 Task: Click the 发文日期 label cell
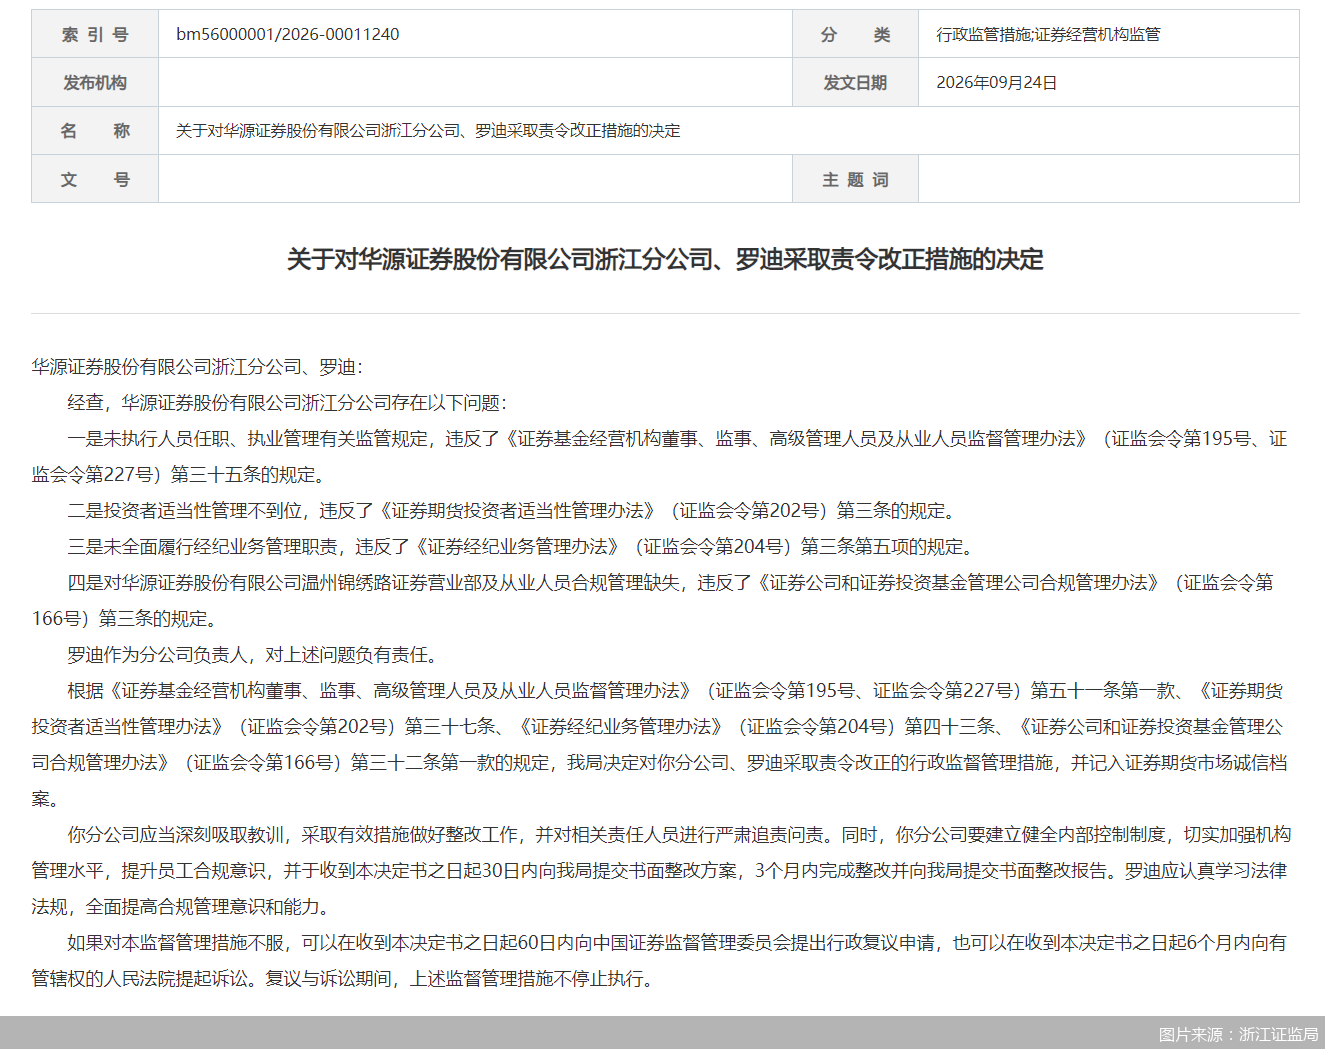tap(855, 82)
